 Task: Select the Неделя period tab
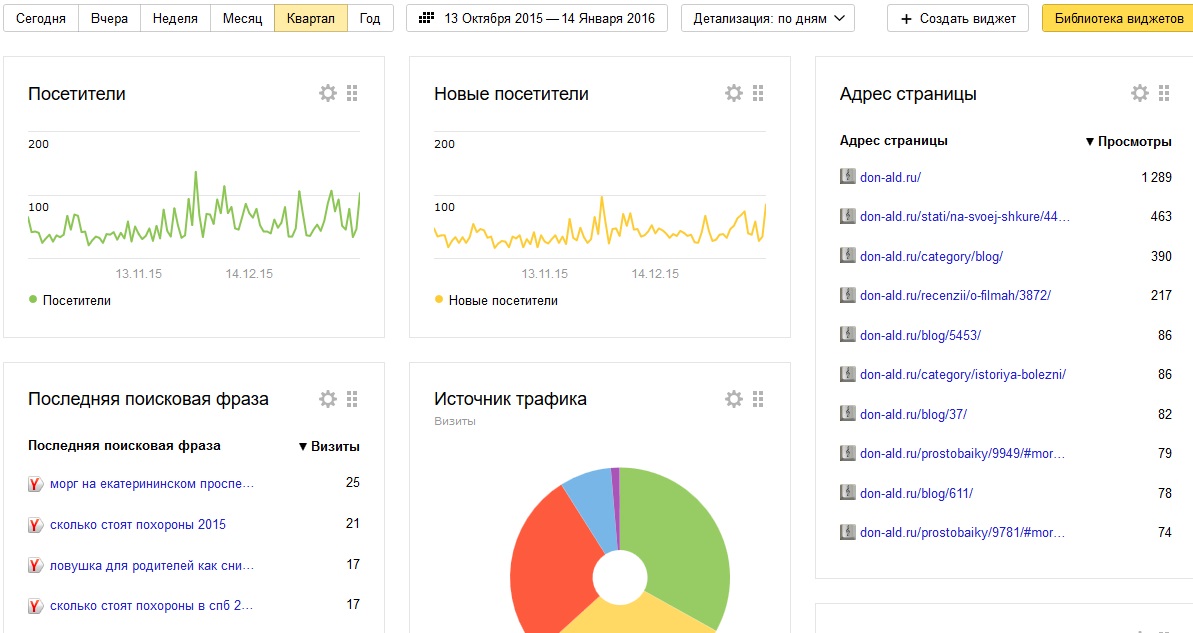pos(175,18)
